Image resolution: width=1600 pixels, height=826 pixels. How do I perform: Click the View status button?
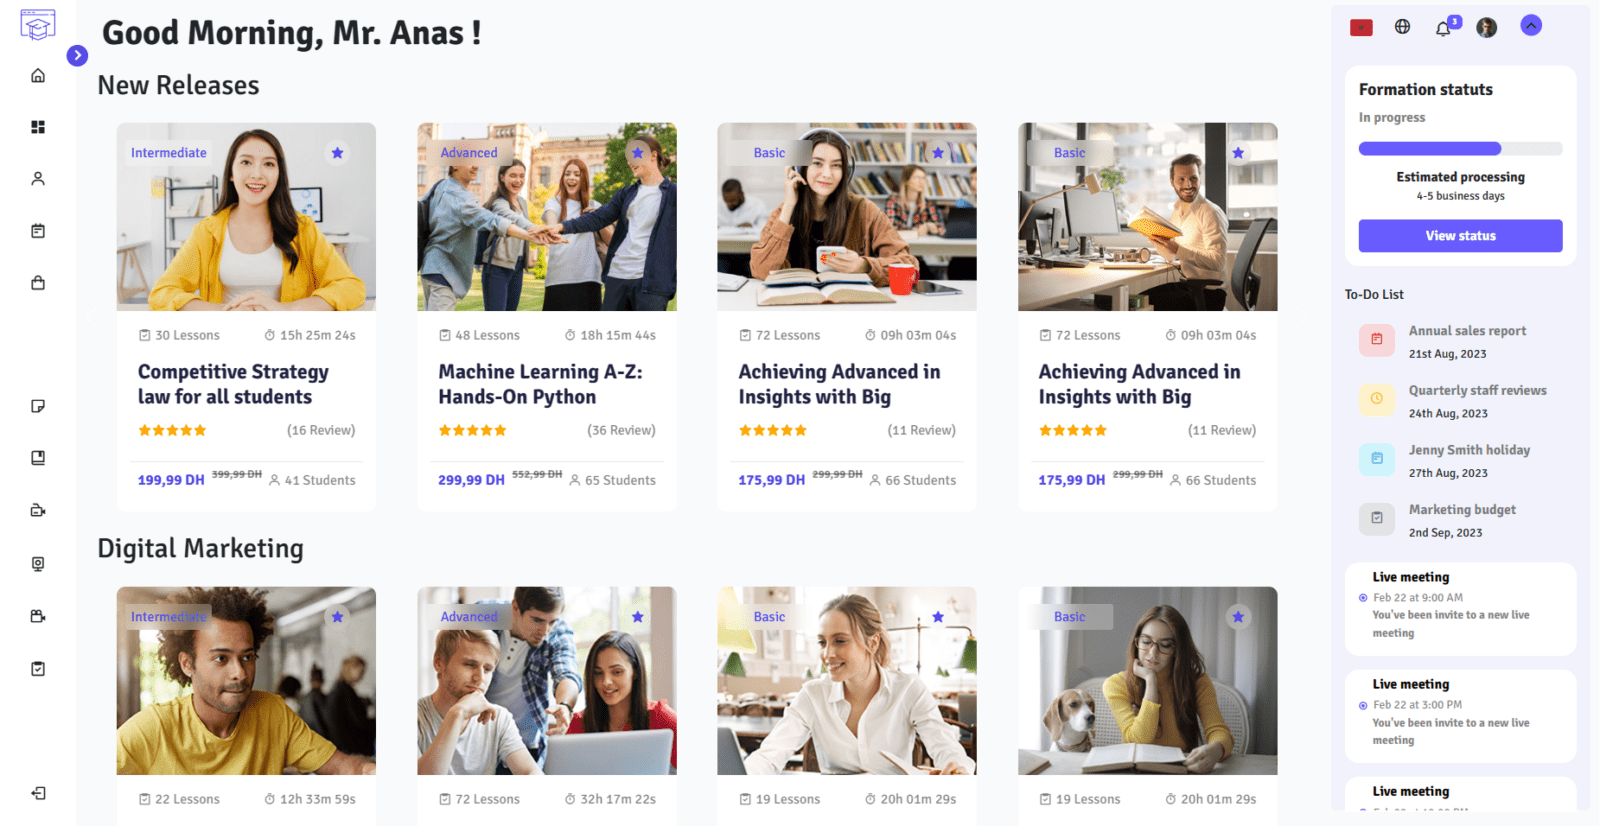1460,236
